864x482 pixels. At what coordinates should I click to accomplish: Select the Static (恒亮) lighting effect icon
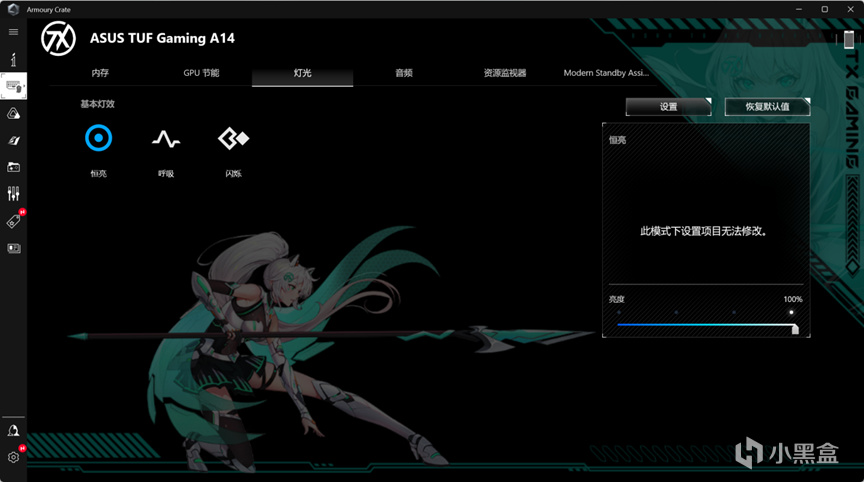99,138
